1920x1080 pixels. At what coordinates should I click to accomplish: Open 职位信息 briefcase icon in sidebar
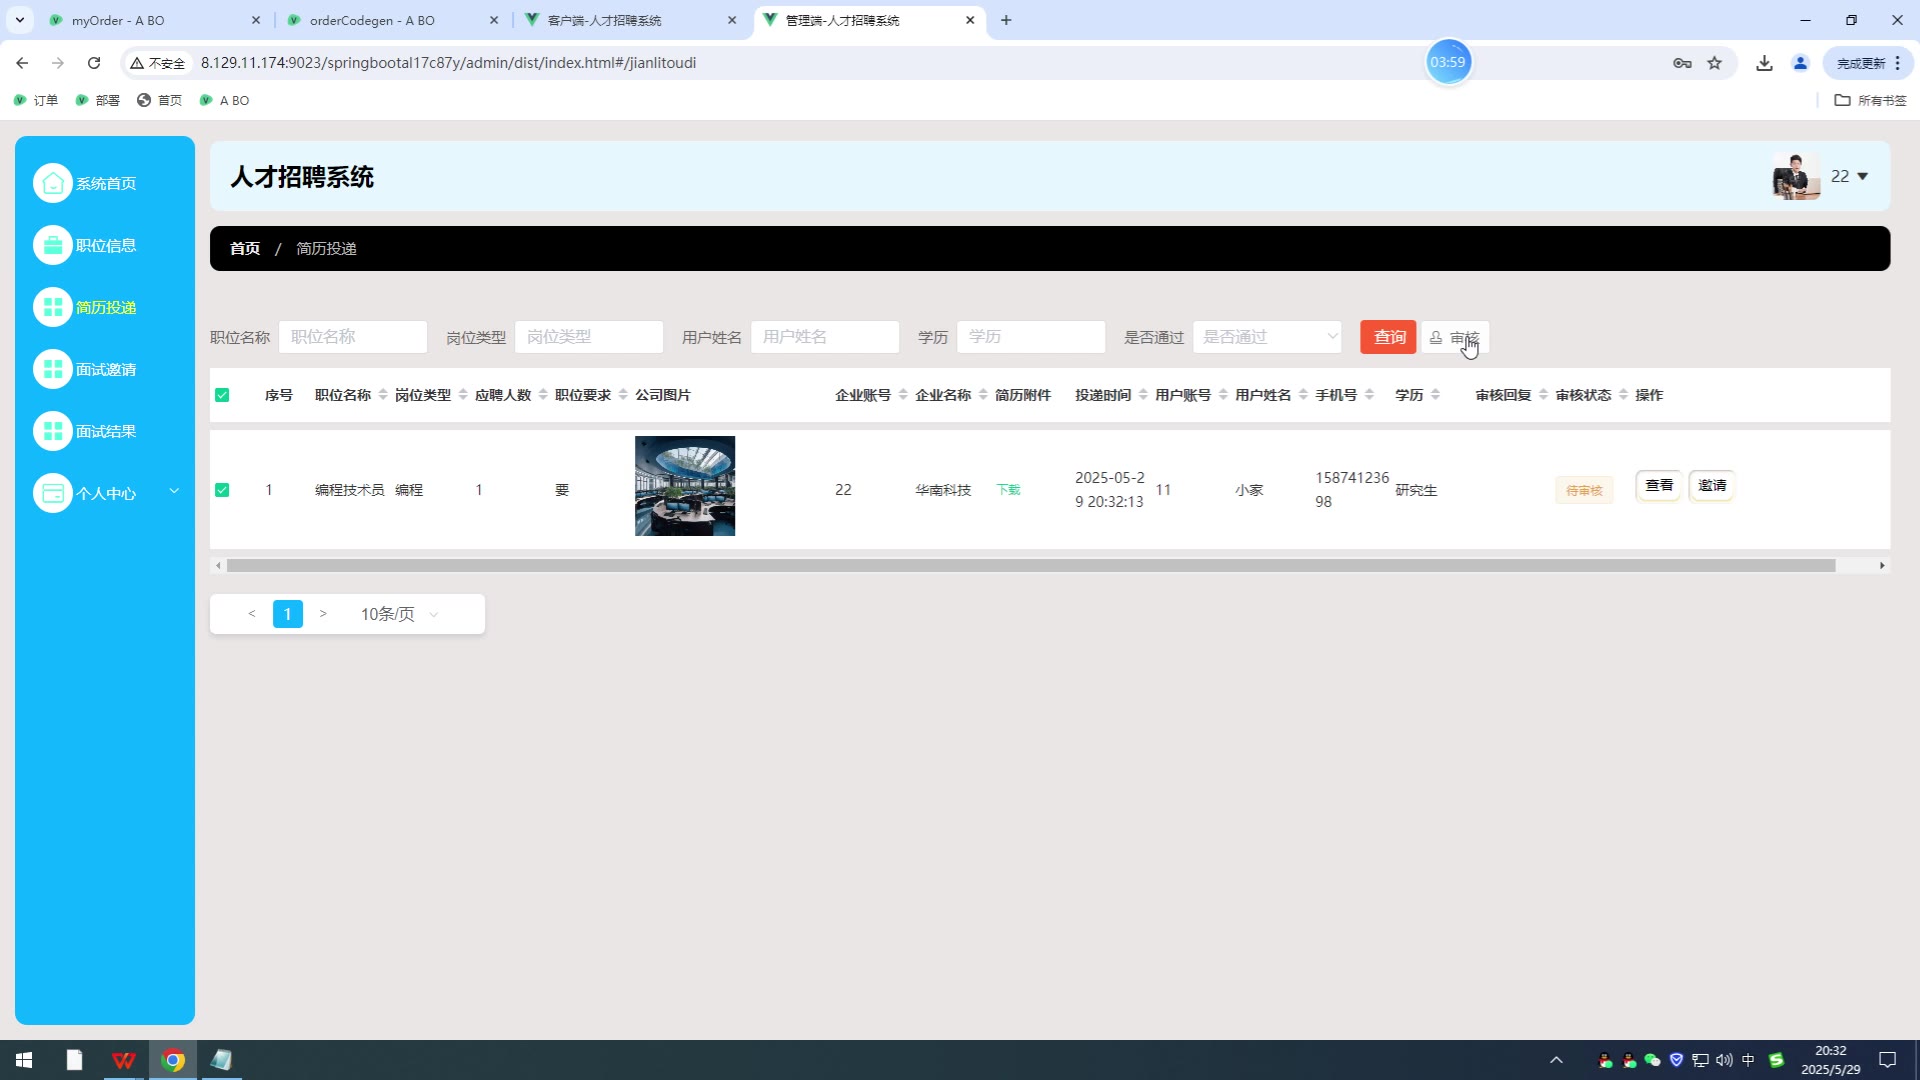pyautogui.click(x=53, y=245)
